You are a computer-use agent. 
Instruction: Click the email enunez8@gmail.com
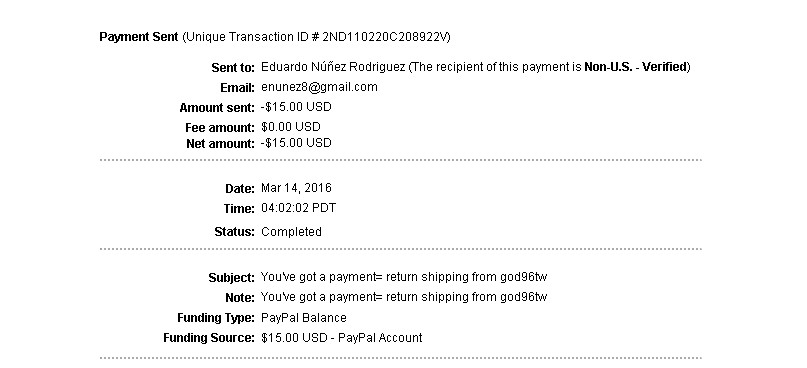(x=319, y=87)
